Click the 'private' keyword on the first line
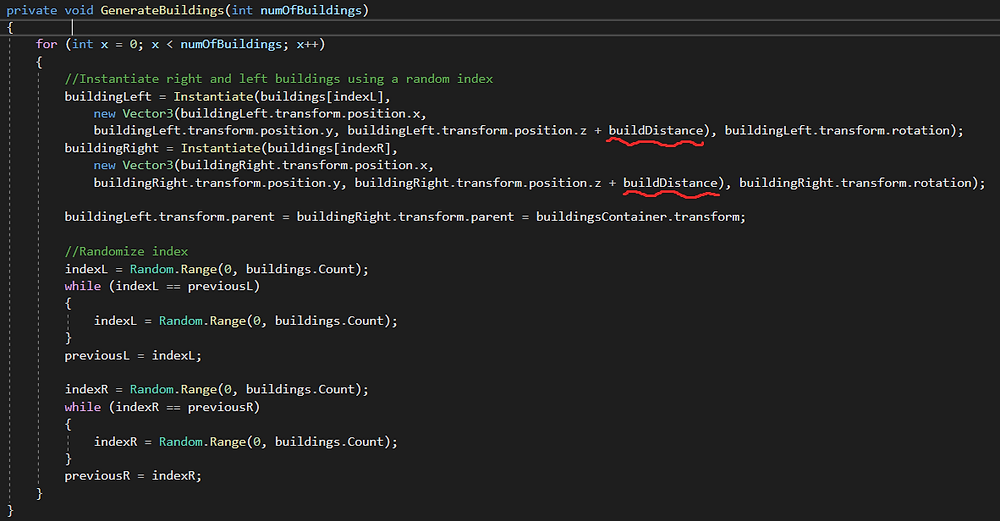Image resolution: width=1000 pixels, height=521 pixels. [32, 10]
